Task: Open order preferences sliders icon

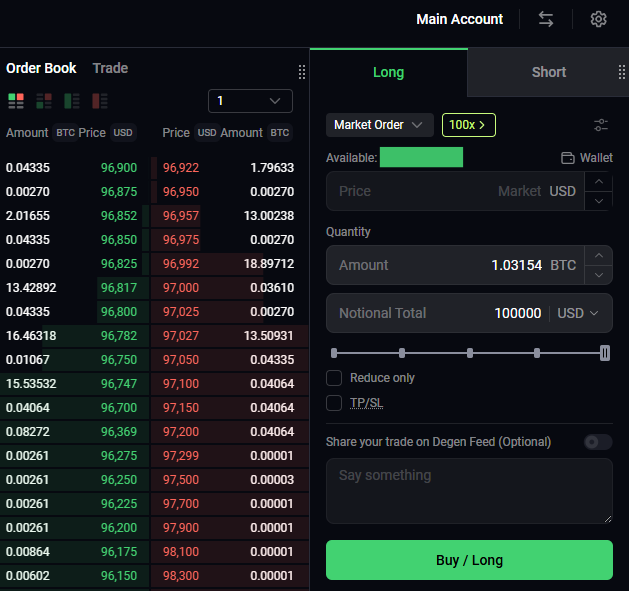Action: coord(601,125)
